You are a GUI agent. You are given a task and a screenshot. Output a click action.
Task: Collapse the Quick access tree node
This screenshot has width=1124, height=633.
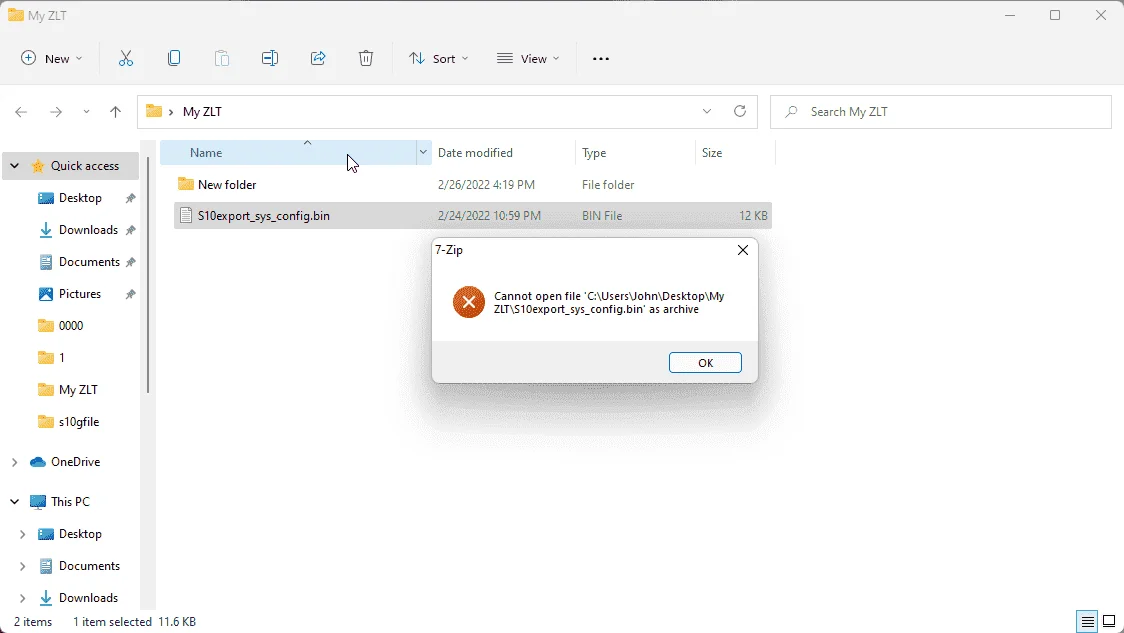pos(14,166)
